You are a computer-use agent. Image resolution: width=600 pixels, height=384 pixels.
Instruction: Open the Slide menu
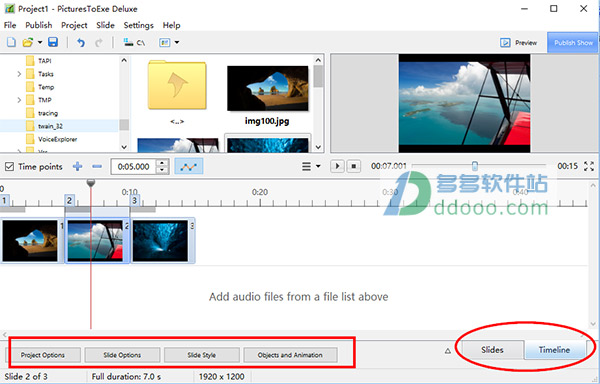[105, 25]
